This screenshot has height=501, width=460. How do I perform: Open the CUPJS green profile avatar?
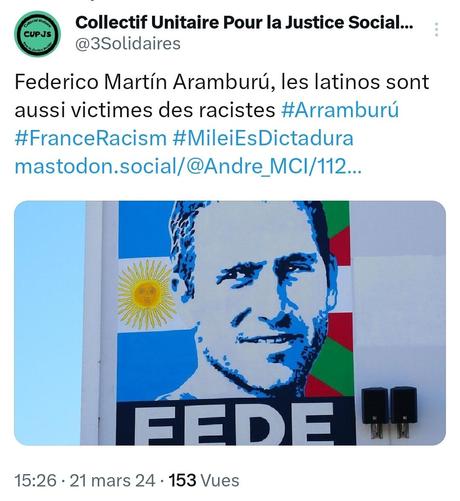[38, 34]
